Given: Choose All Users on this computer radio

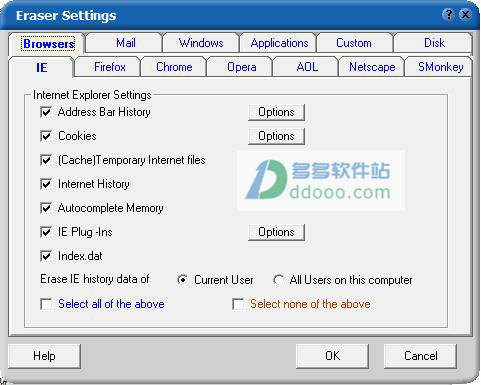Looking at the screenshot, I should tap(278, 280).
